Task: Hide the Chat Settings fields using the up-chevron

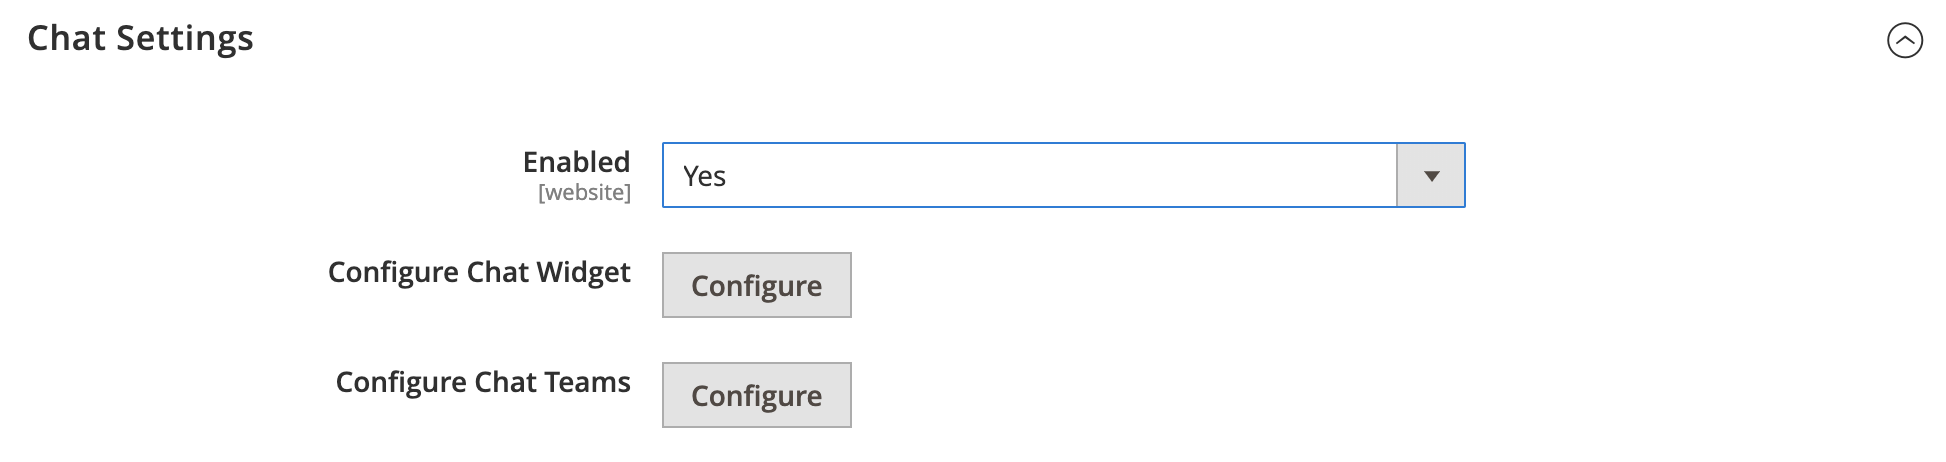Action: [x=1904, y=41]
